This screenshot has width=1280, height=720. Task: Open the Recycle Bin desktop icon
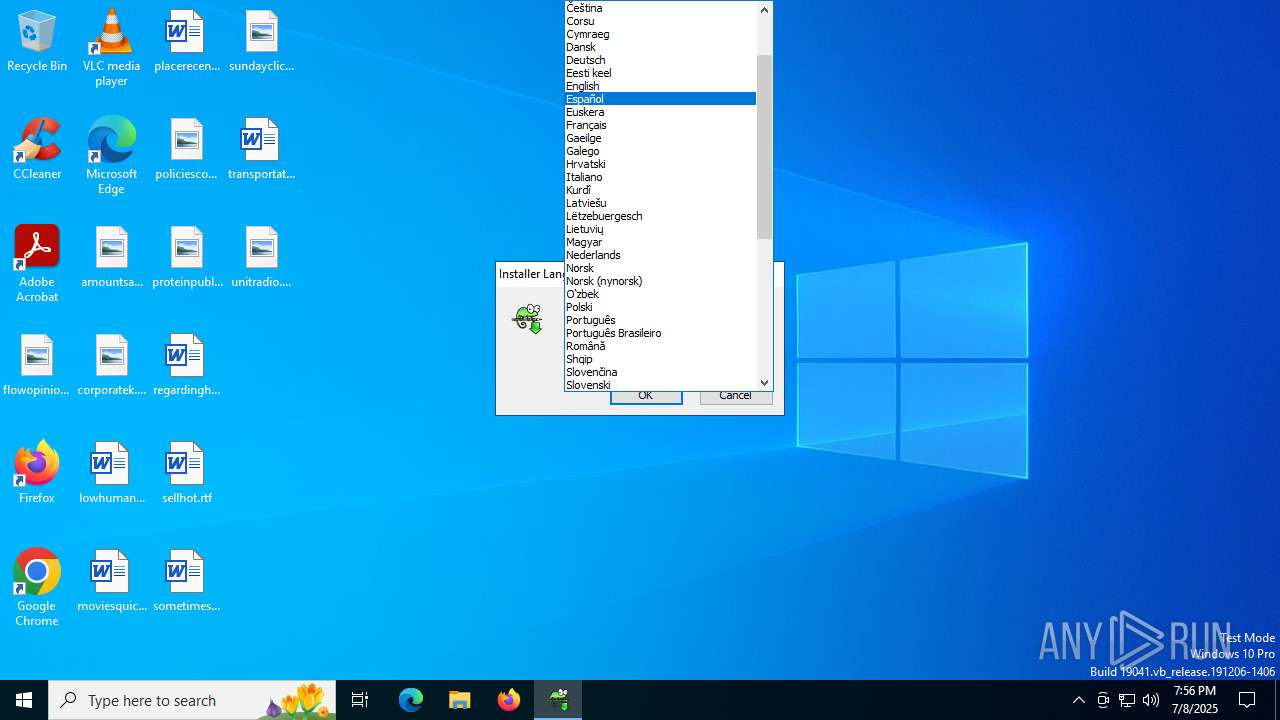(37, 42)
